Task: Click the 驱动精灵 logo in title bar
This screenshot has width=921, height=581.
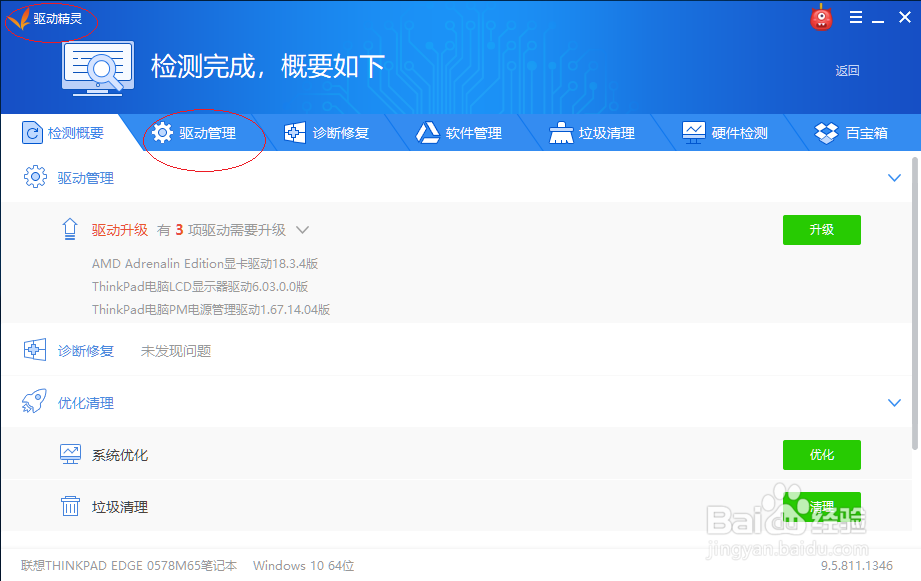Action: coord(50,17)
